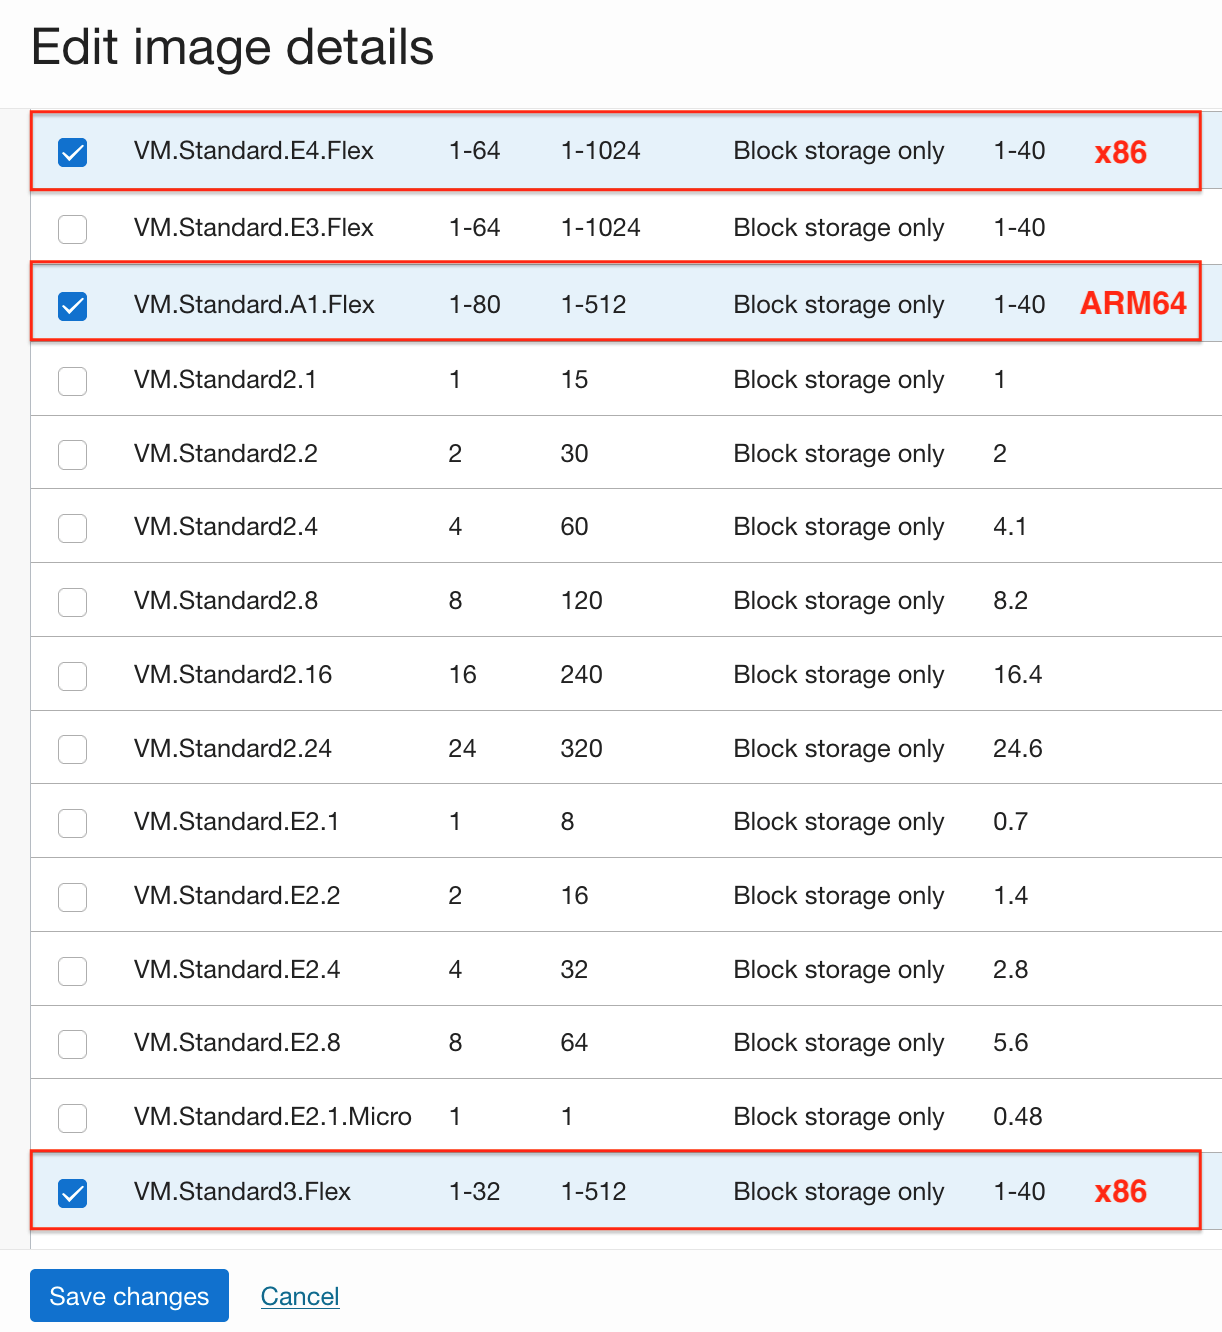1222x1332 pixels.
Task: Check the VM.Standard2.1 checkbox
Action: 72,381
